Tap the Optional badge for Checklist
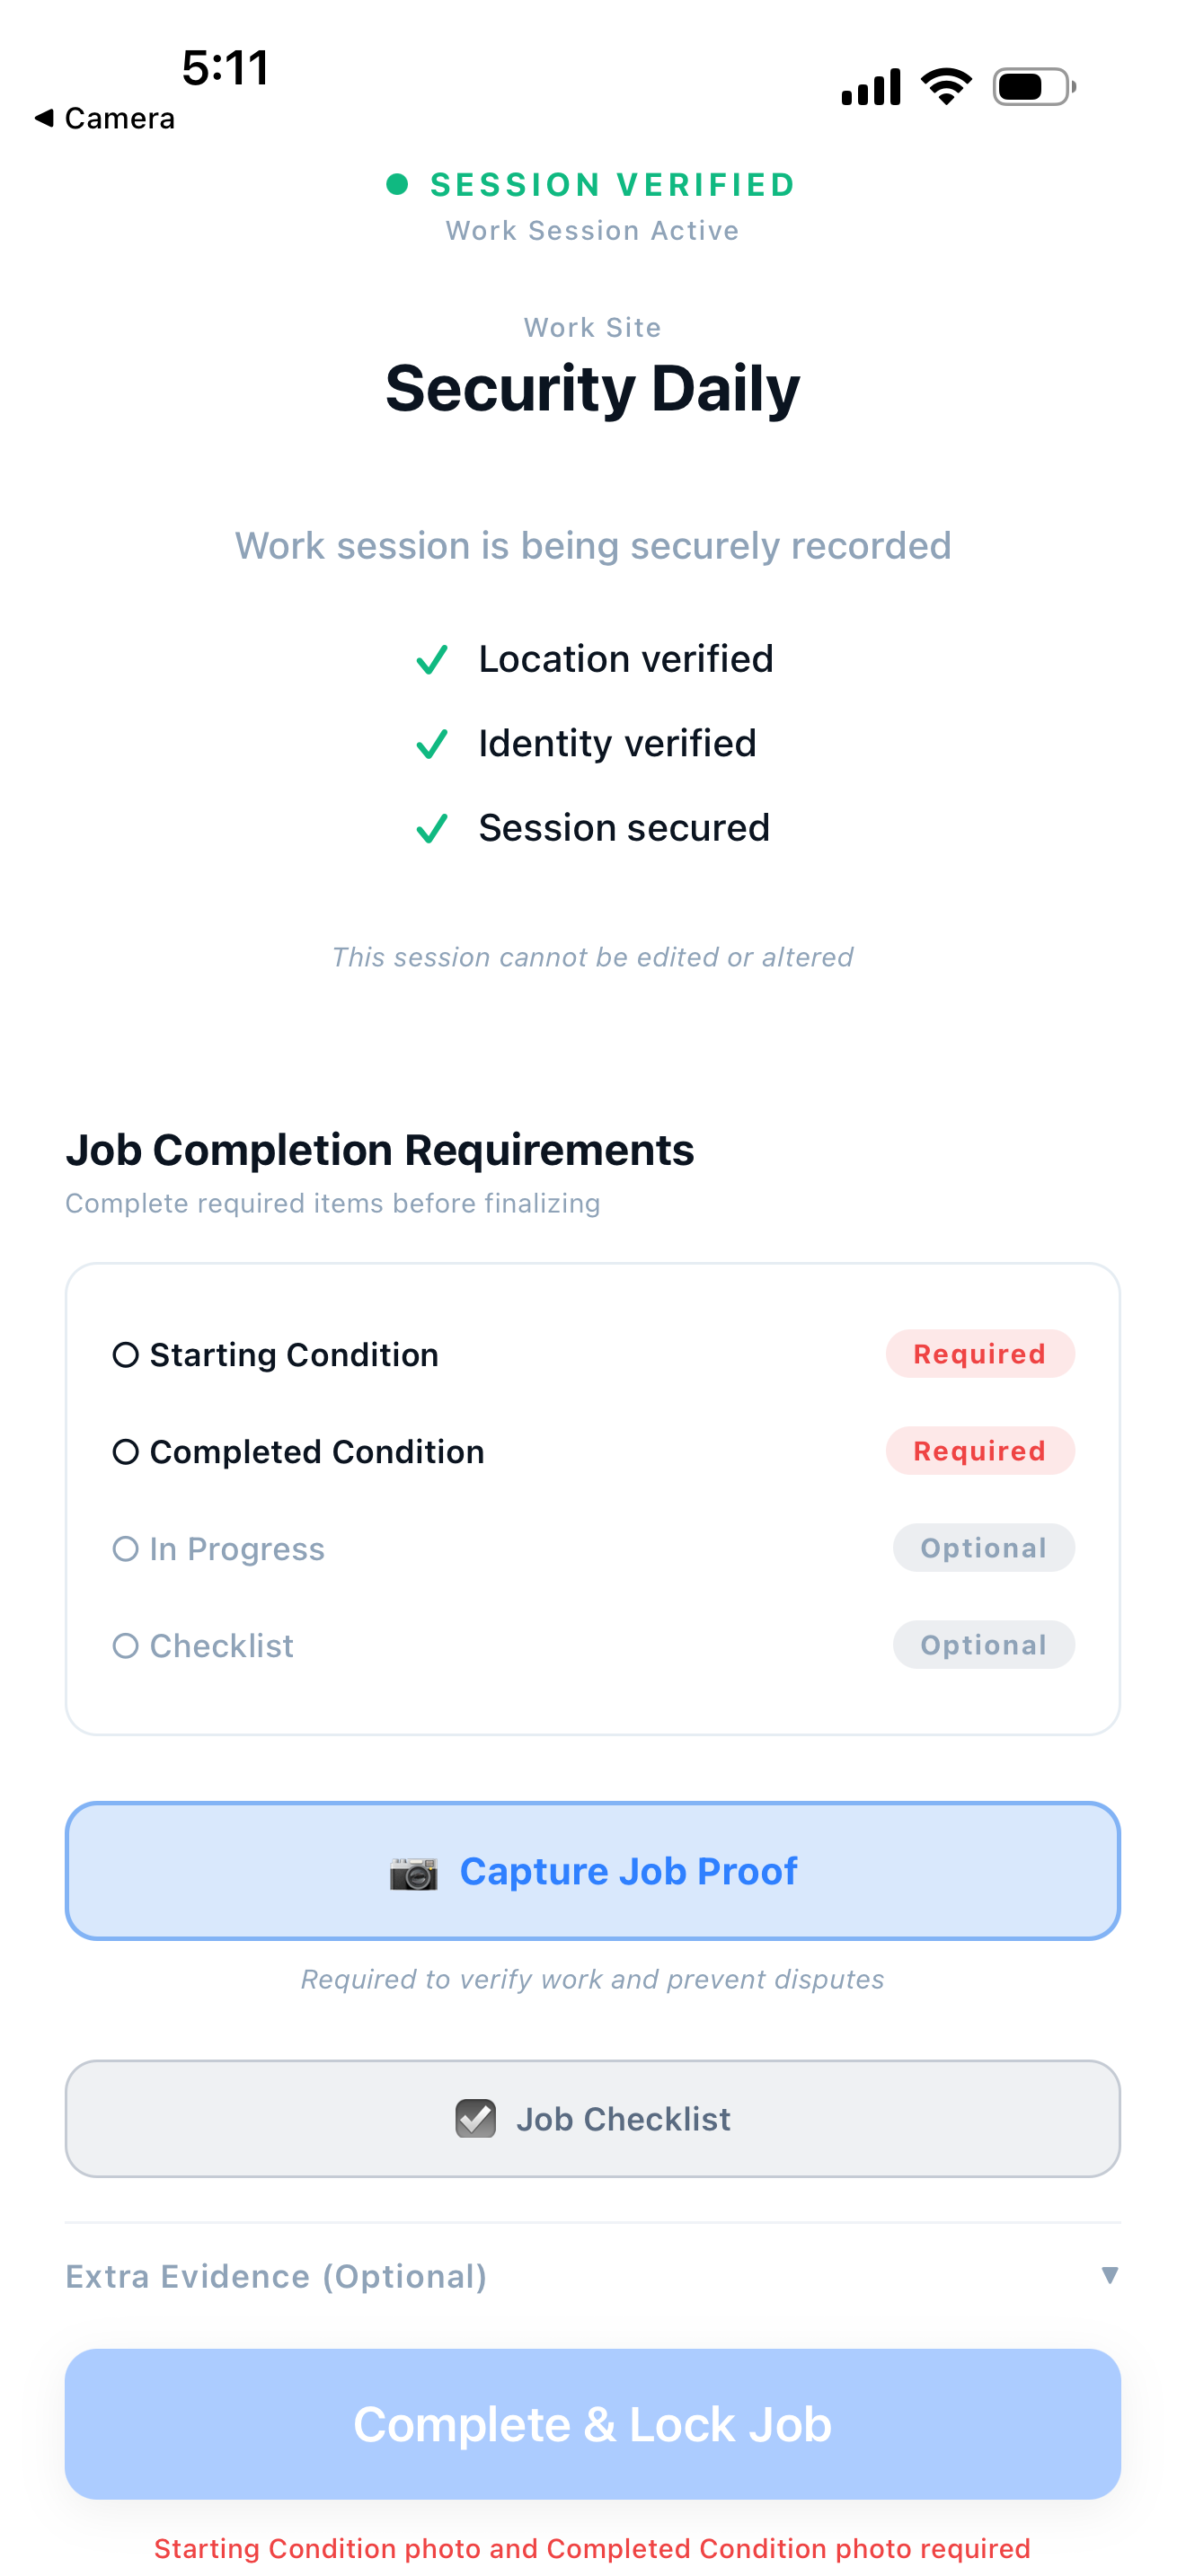This screenshot has height=2576, width=1186. coord(983,1645)
